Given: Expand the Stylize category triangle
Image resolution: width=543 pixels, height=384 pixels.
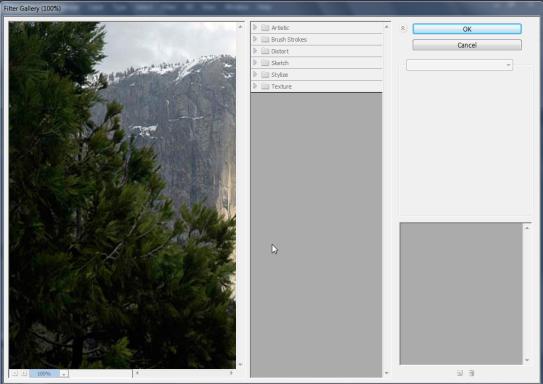Looking at the screenshot, I should tap(255, 74).
